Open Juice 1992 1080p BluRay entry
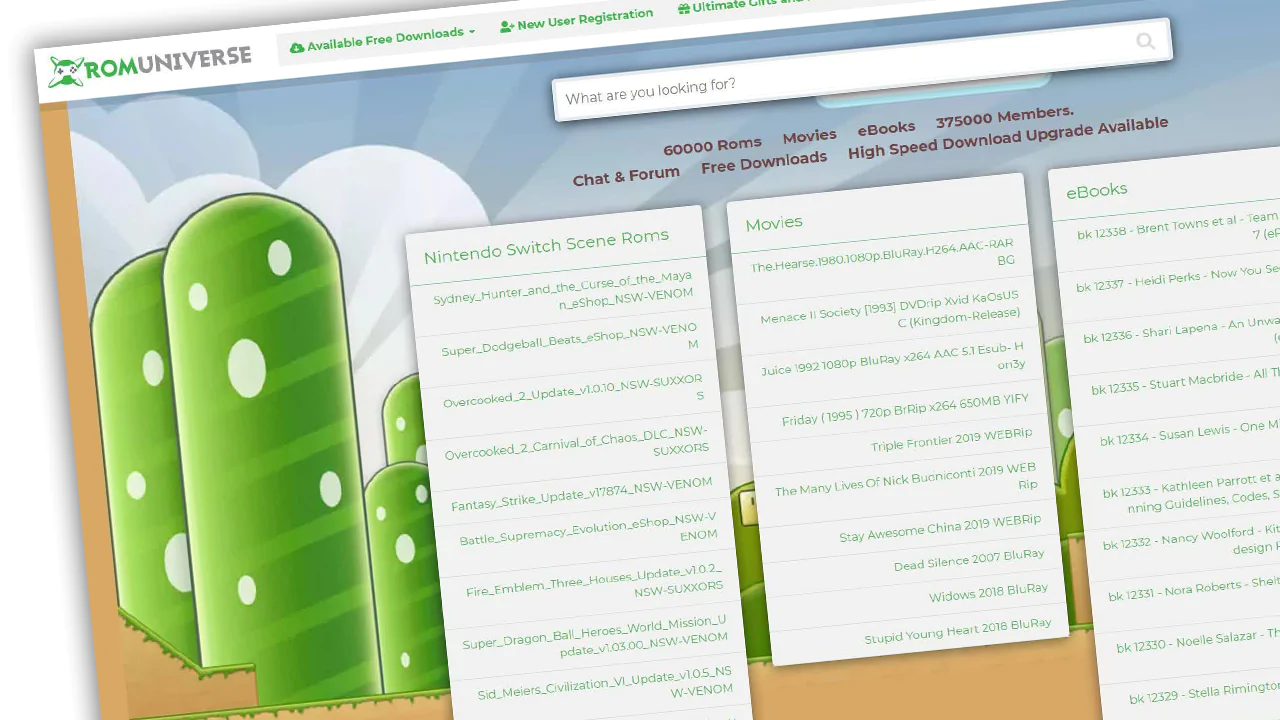1280x720 pixels. (892, 361)
